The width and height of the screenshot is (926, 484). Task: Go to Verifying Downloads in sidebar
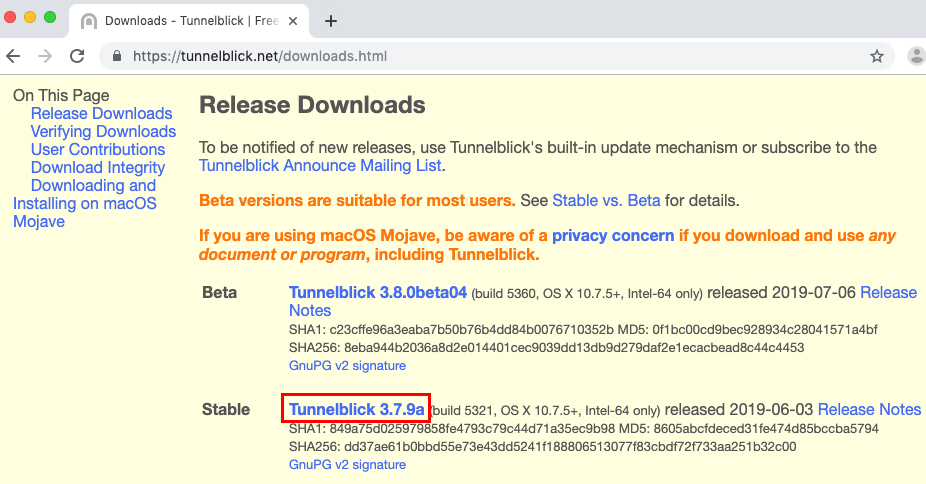[x=103, y=132]
